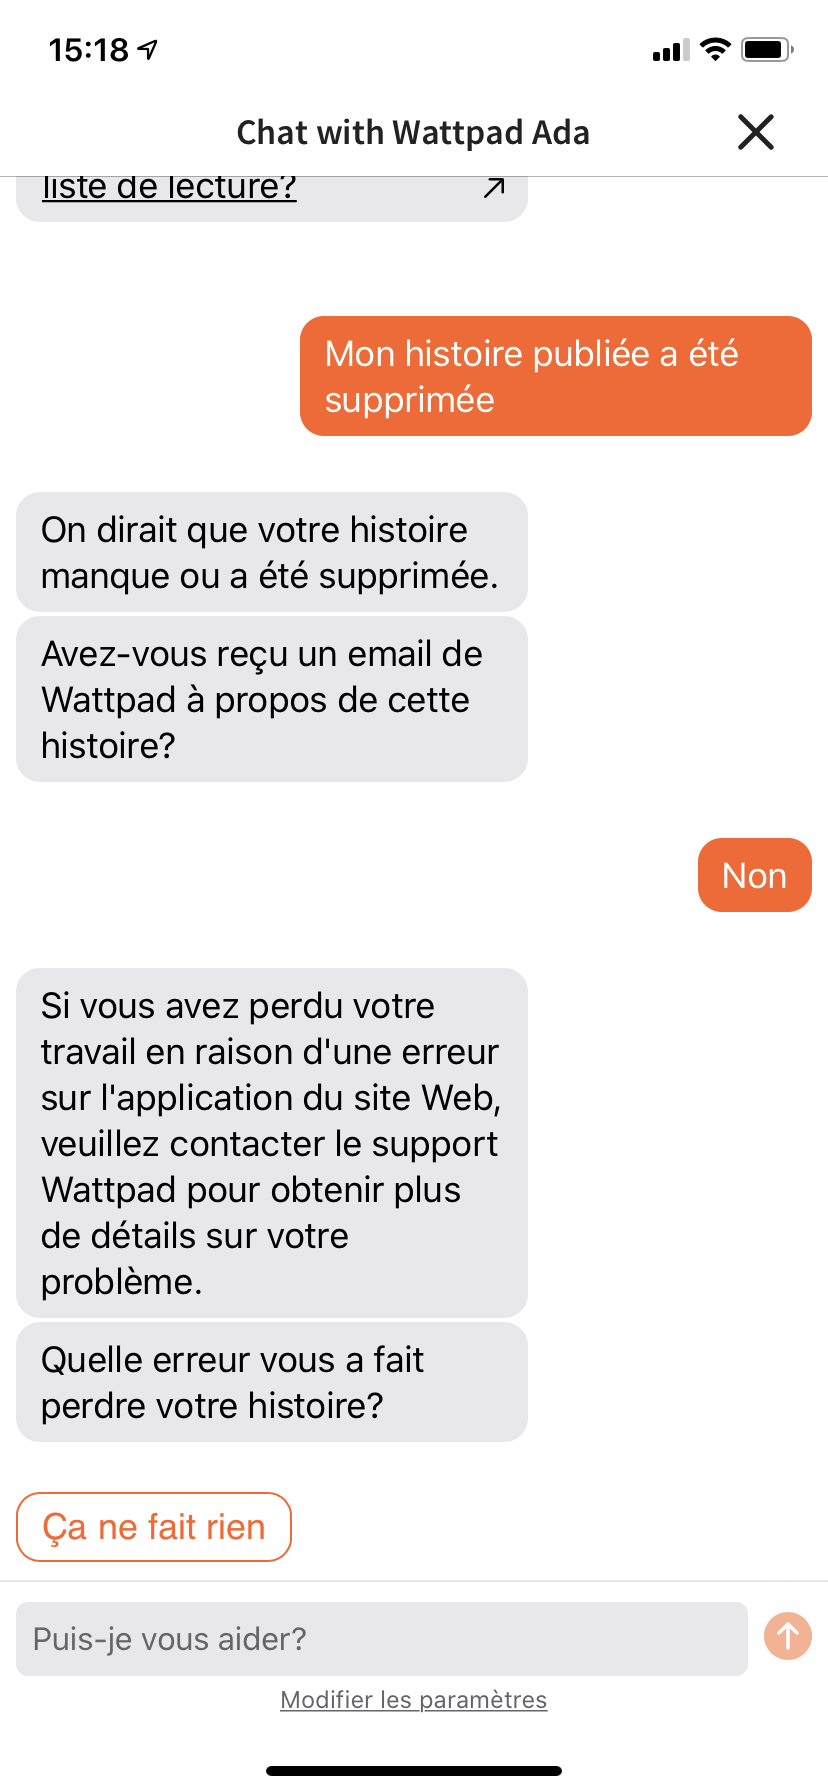Tap the Wi-Fi icon in status bar
The image size is (828, 1792).
pos(716,48)
